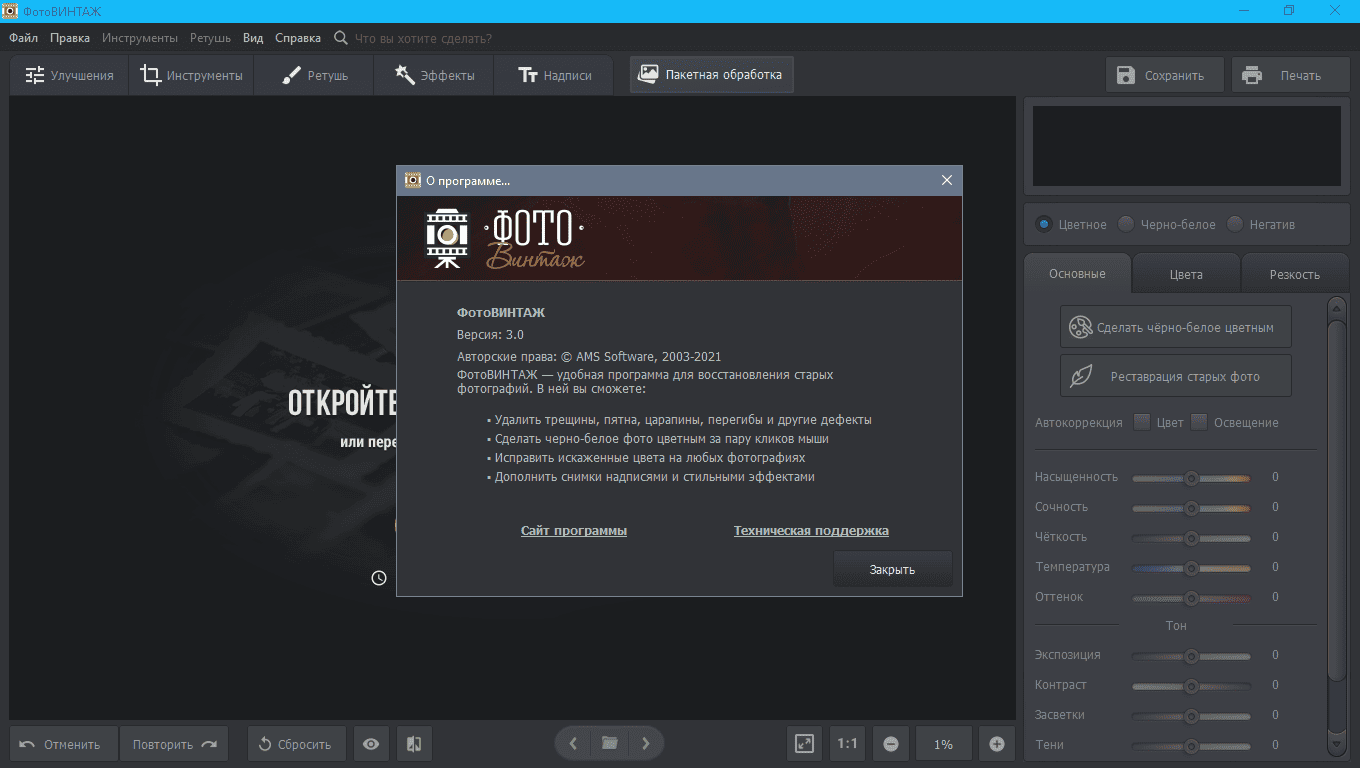Click the right panel scrollbar up arrow
Screen dimensions: 1360x768
1337,306
